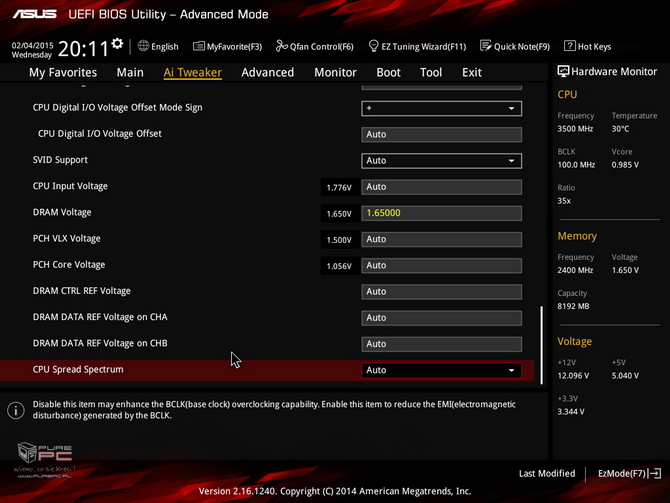Click the globe icon for English language
Screen dimensions: 670x503
coord(144,46)
